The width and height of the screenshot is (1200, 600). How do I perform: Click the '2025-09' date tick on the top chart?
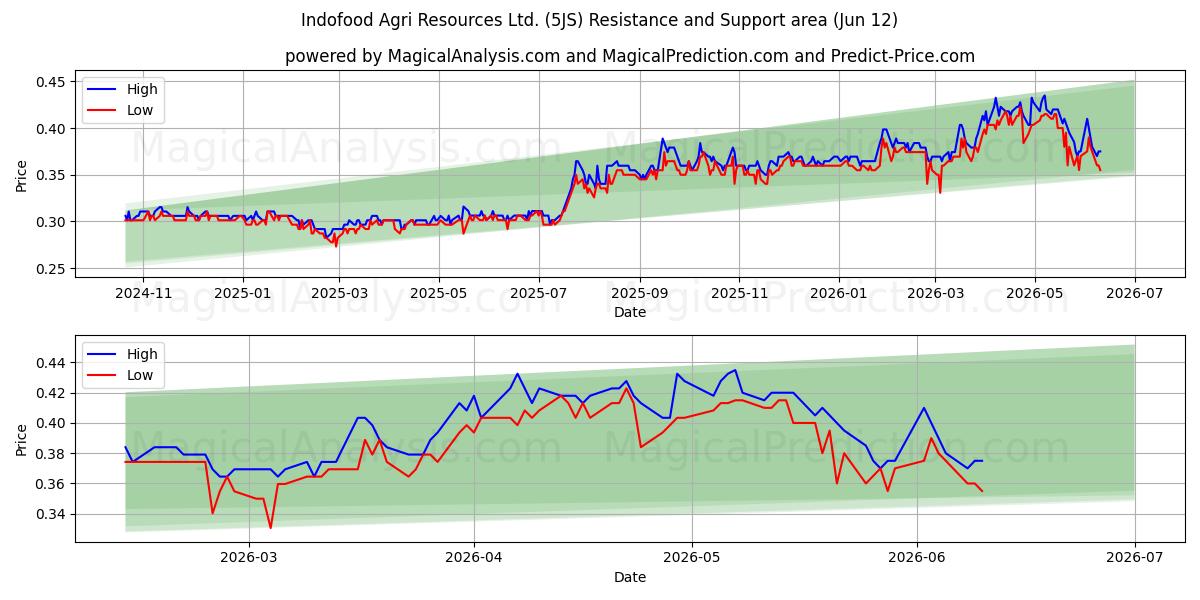pyautogui.click(x=640, y=293)
